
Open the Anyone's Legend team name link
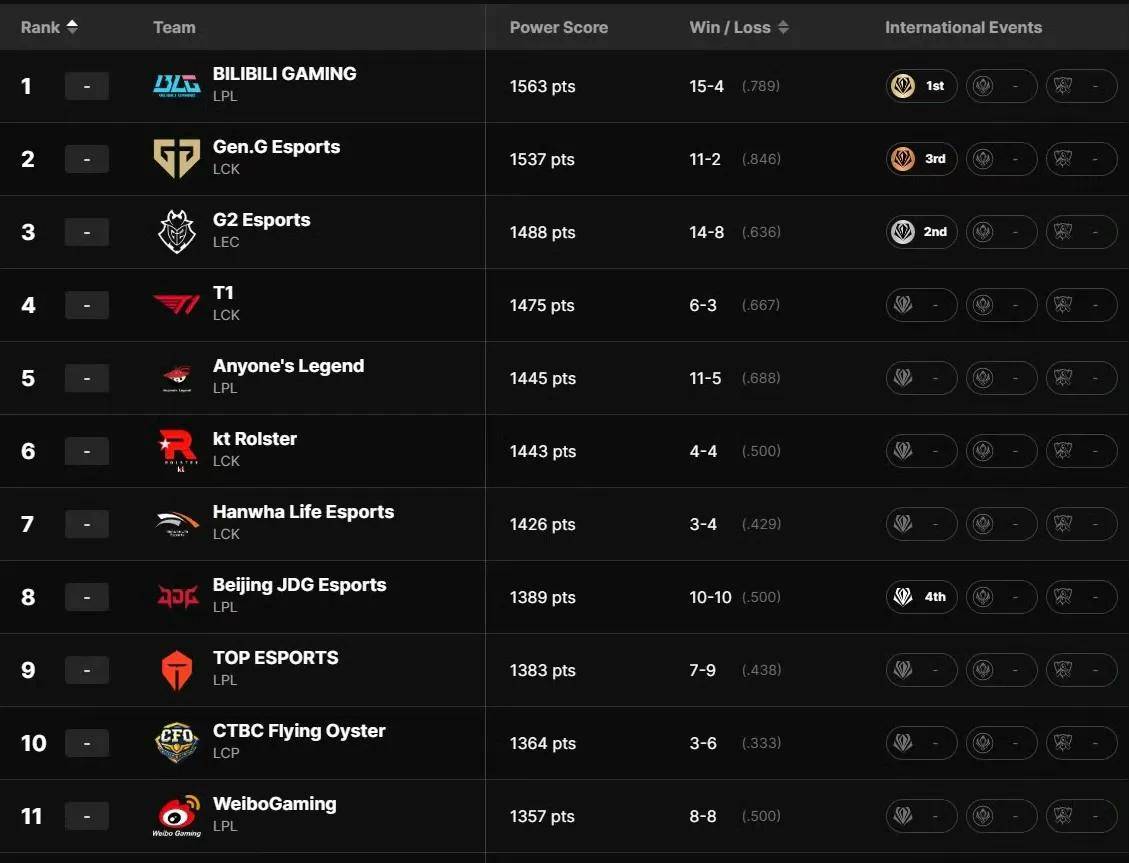pyautogui.click(x=288, y=366)
